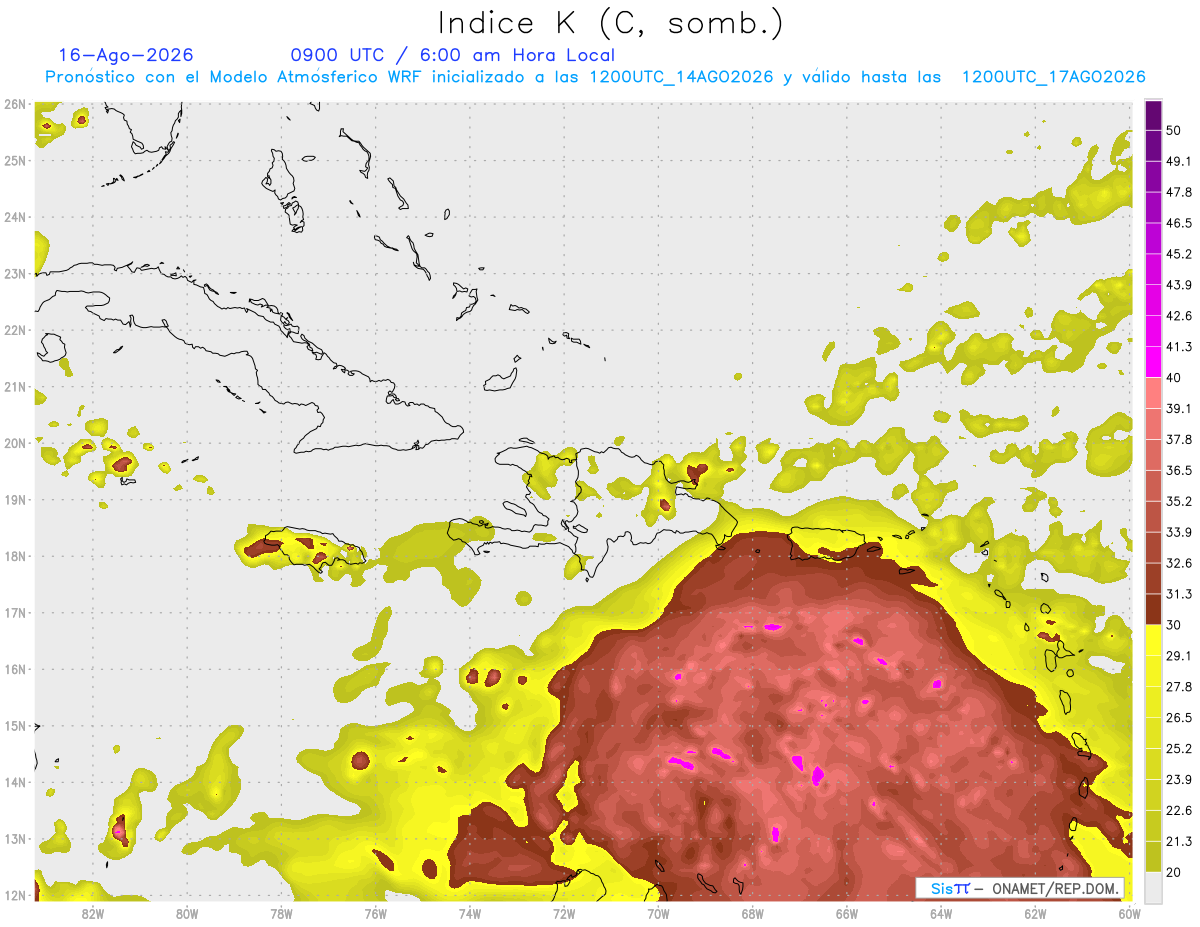Click the '12N' latitude label
1200x927 pixels.
coord(15,895)
